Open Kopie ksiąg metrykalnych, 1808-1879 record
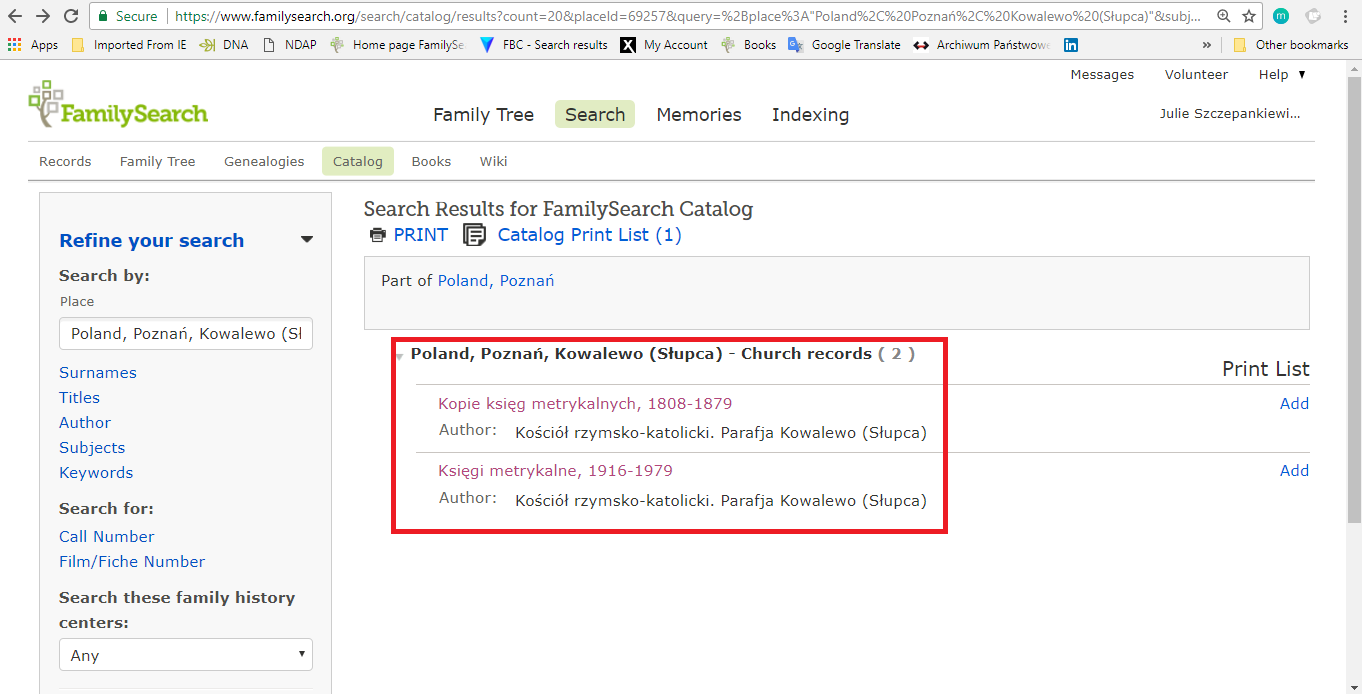Viewport: 1362px width, 694px height. click(x=585, y=404)
